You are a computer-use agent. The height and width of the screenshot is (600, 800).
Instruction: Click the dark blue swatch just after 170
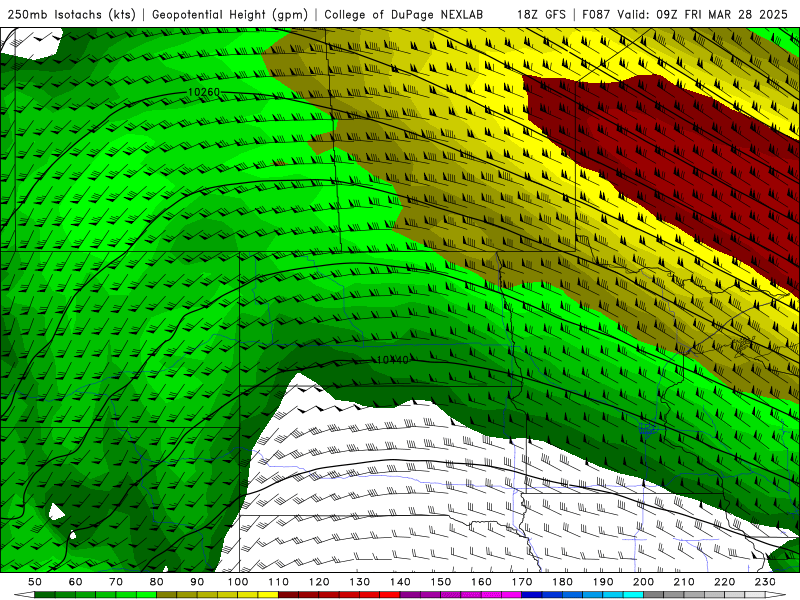[x=532, y=595]
